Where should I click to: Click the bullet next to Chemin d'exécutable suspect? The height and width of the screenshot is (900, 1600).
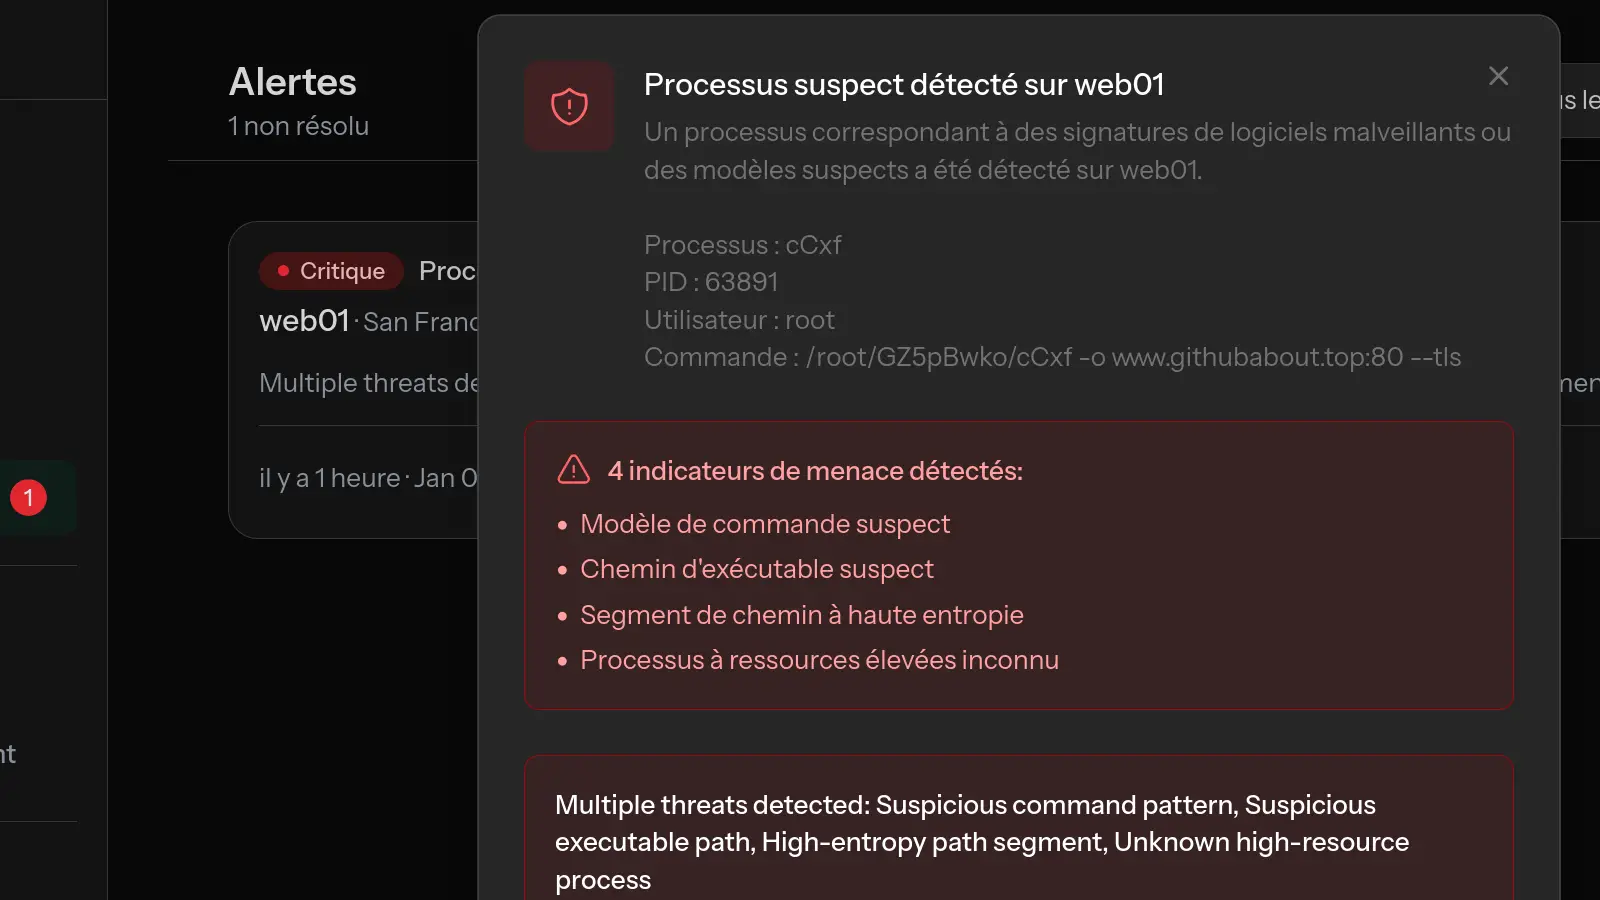point(562,569)
